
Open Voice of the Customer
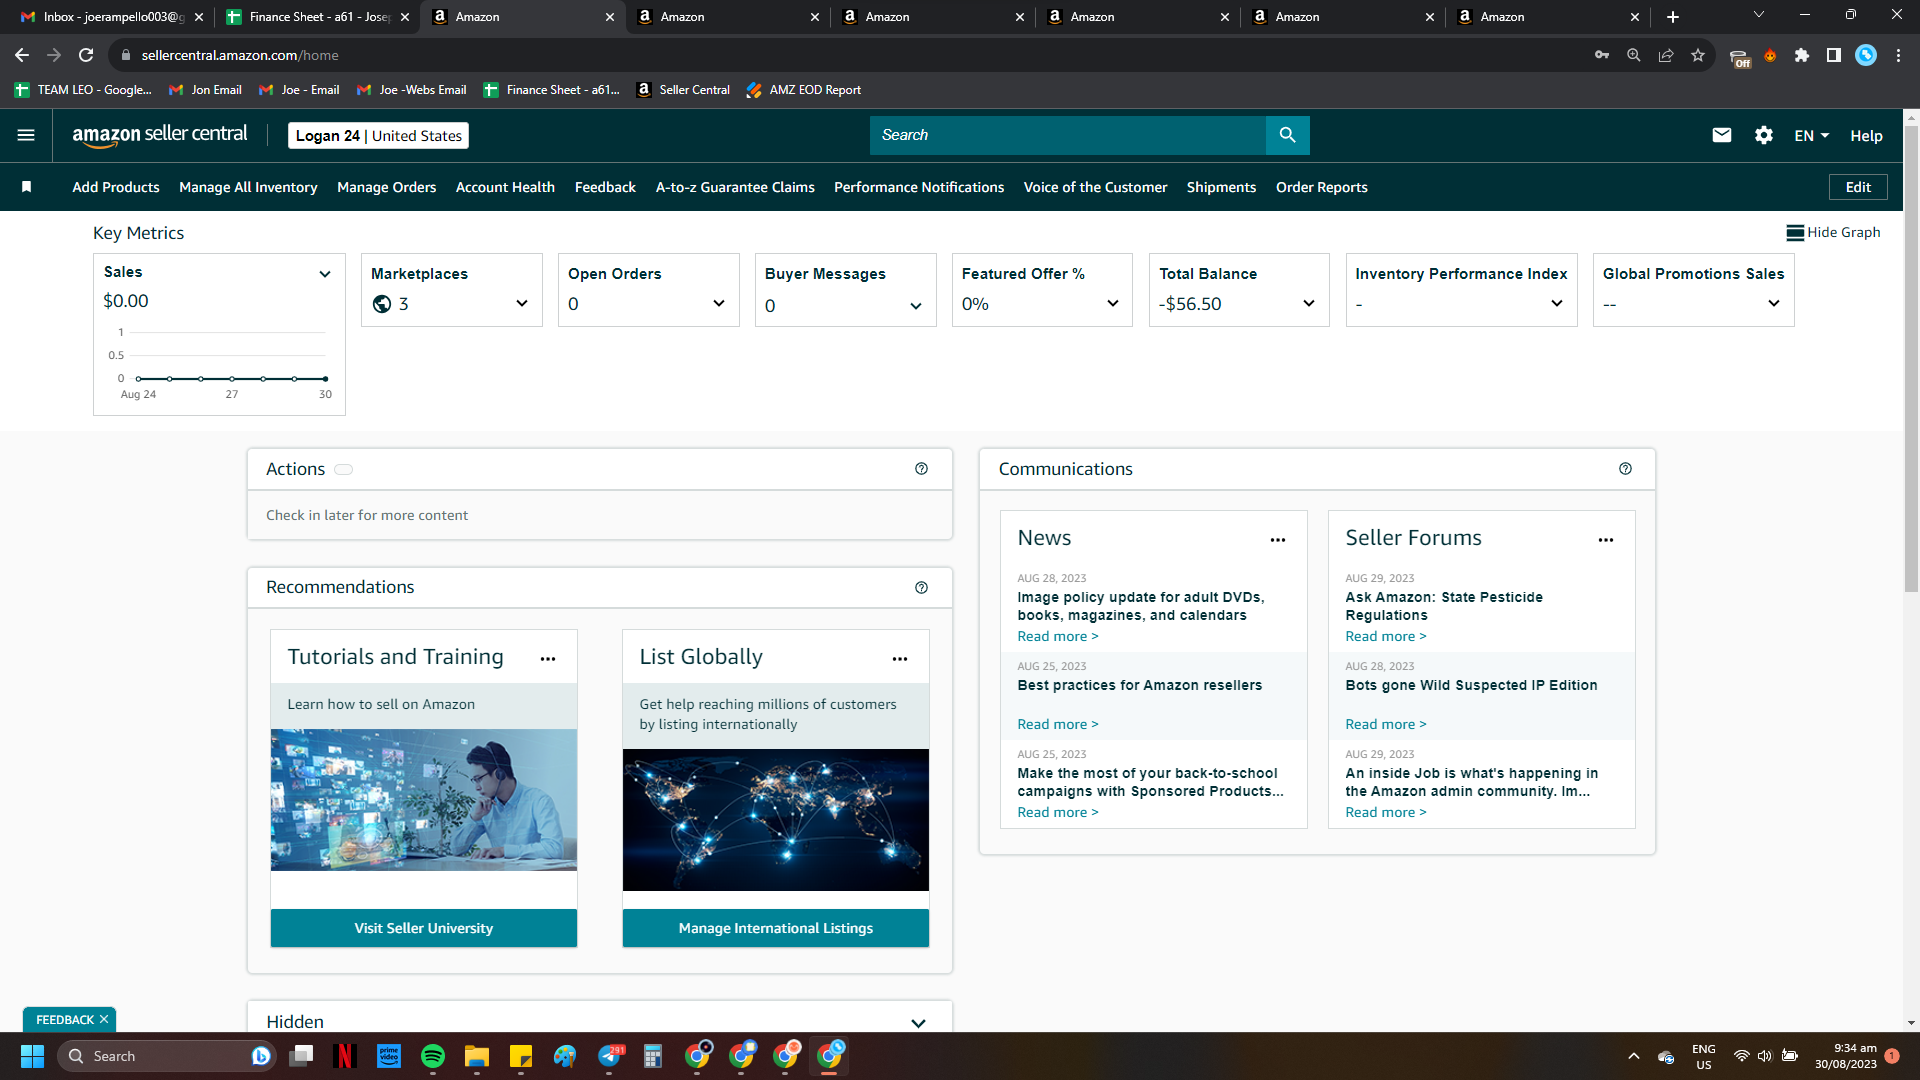1095,187
